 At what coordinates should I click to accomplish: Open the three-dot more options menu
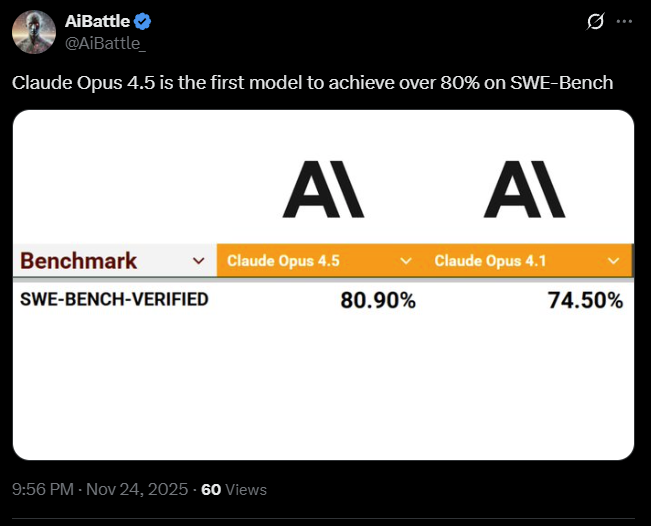click(626, 21)
